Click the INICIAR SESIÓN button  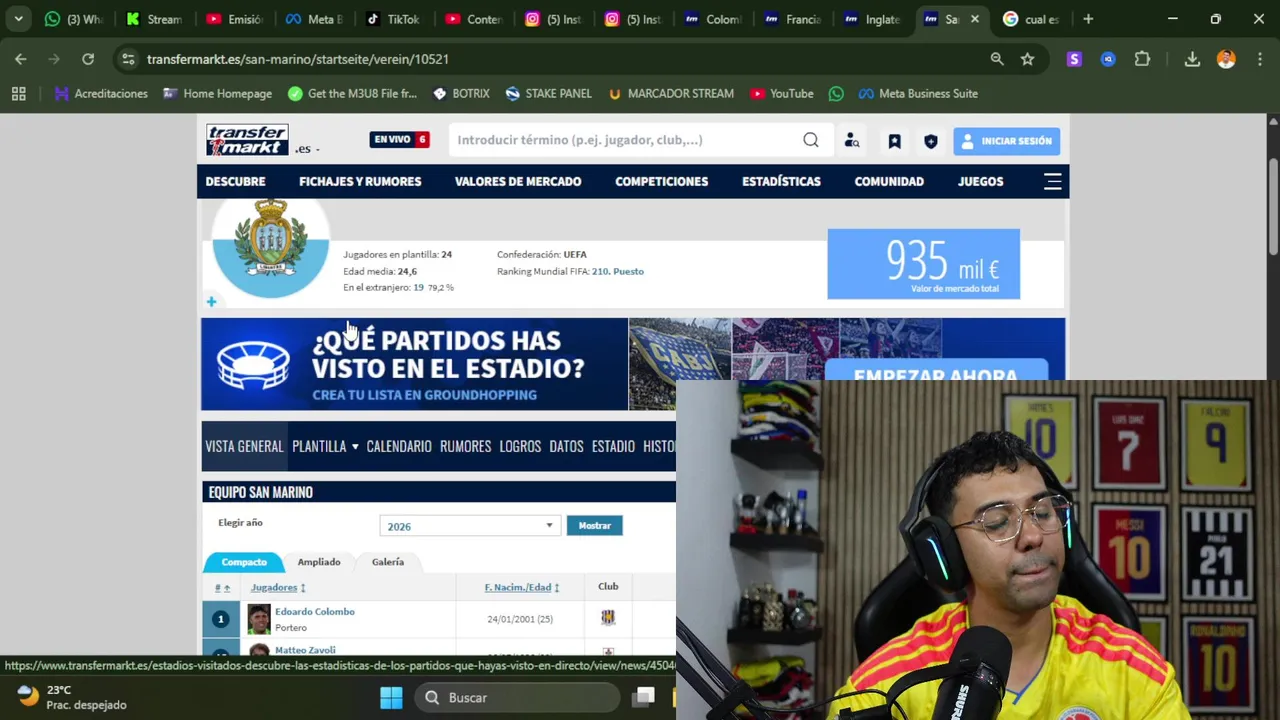[1006, 141]
